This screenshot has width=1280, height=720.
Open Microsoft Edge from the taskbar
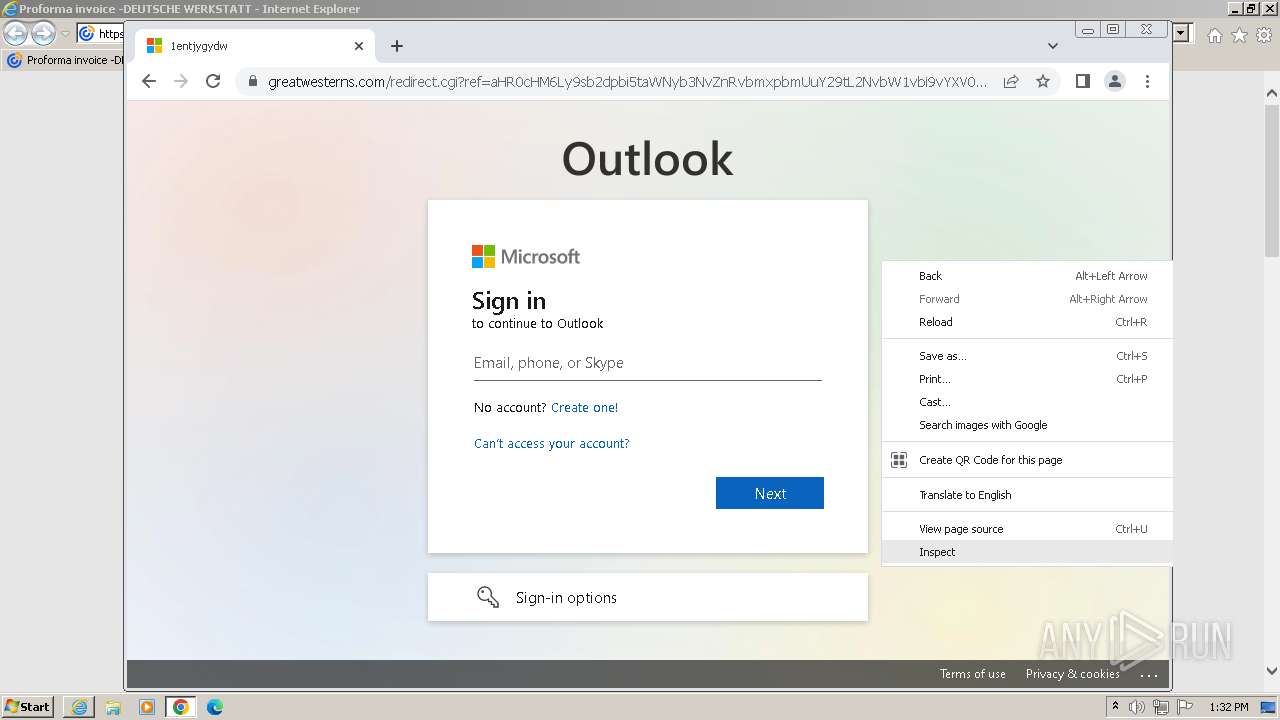(215, 707)
